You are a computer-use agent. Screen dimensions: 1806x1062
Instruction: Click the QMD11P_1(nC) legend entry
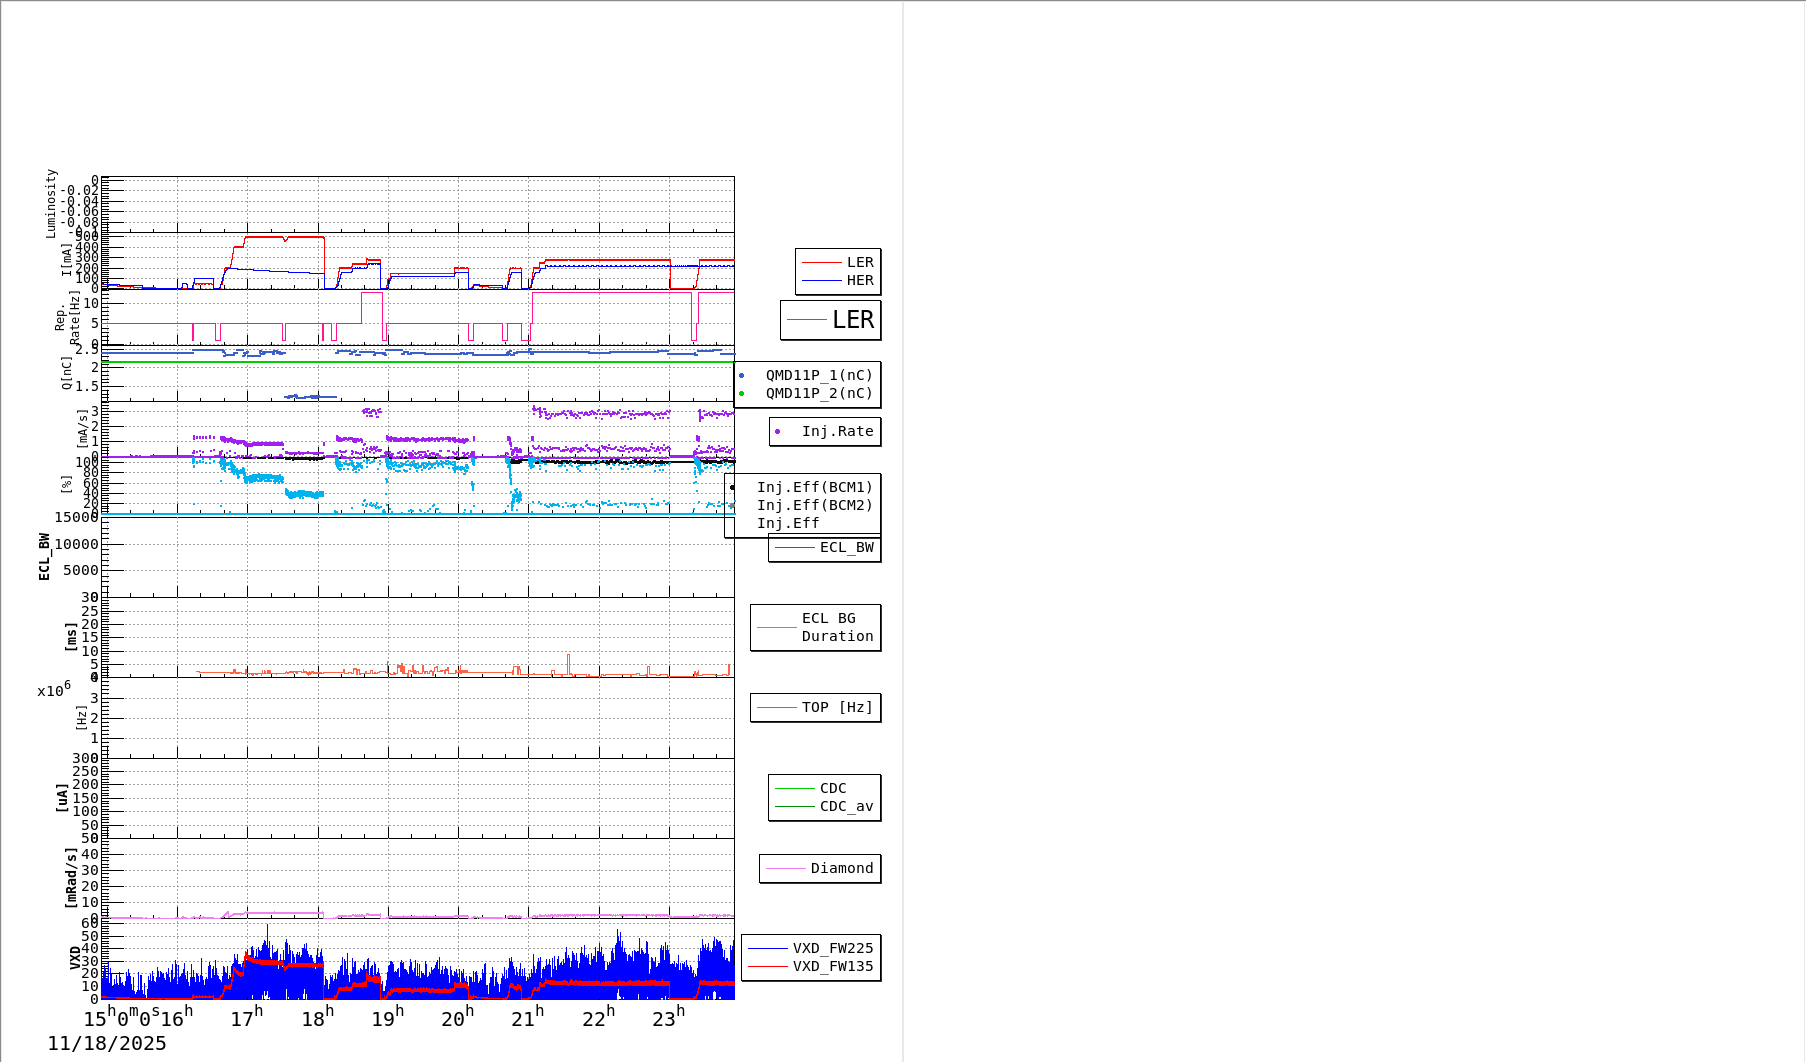click(818, 376)
